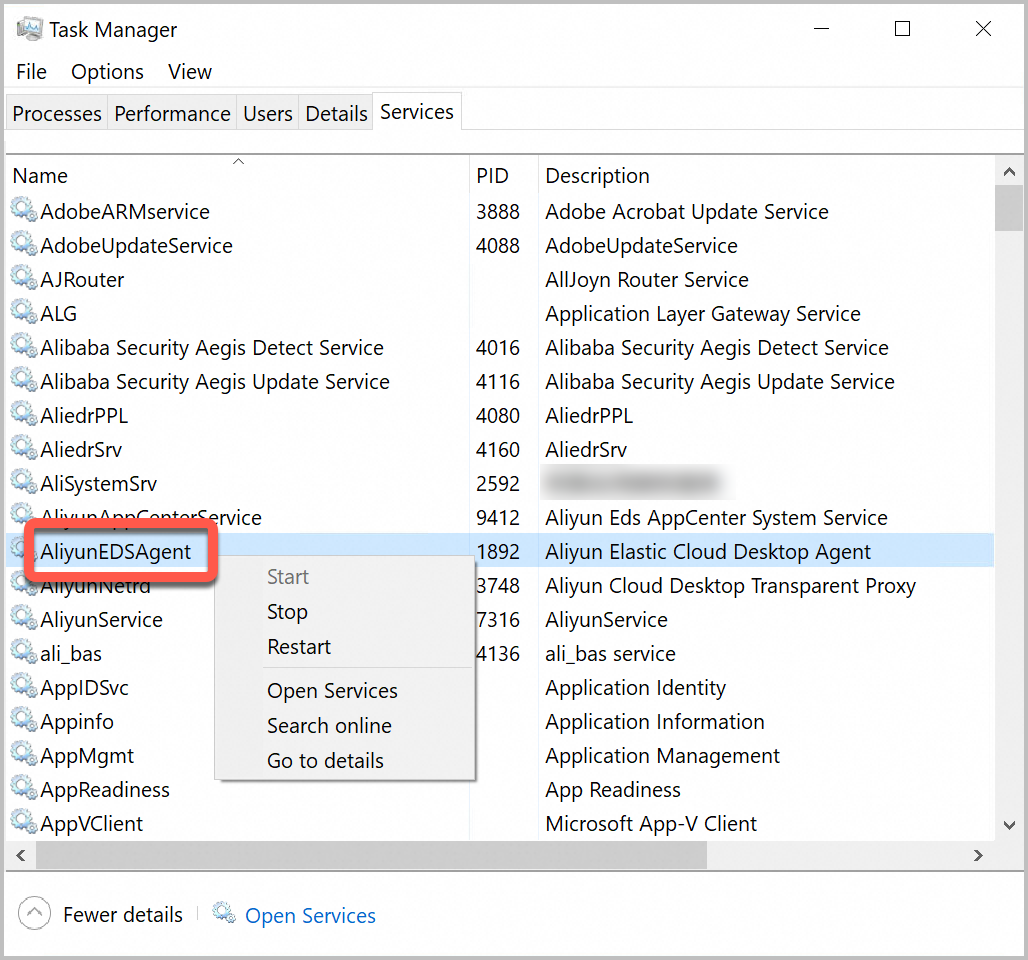Click the gear icon beside AdobeARMservice
Viewport: 1028px width, 960px height.
pos(24,210)
